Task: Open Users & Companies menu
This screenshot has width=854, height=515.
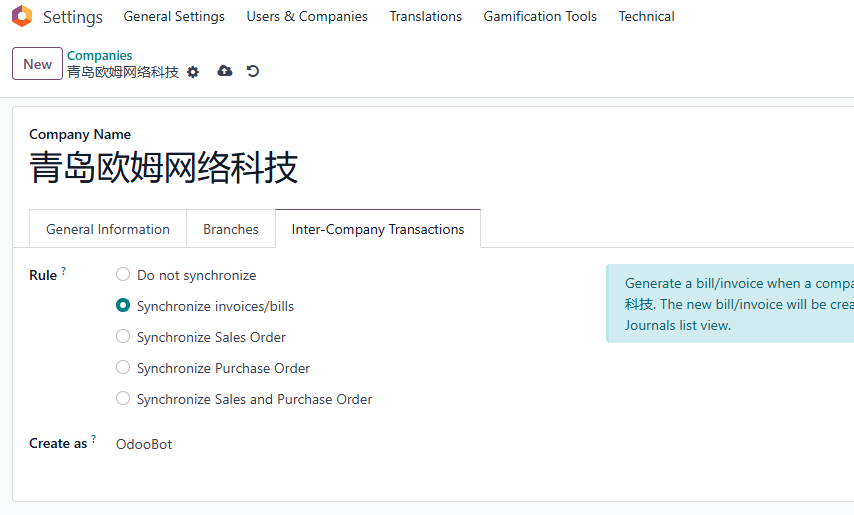Action: [307, 16]
